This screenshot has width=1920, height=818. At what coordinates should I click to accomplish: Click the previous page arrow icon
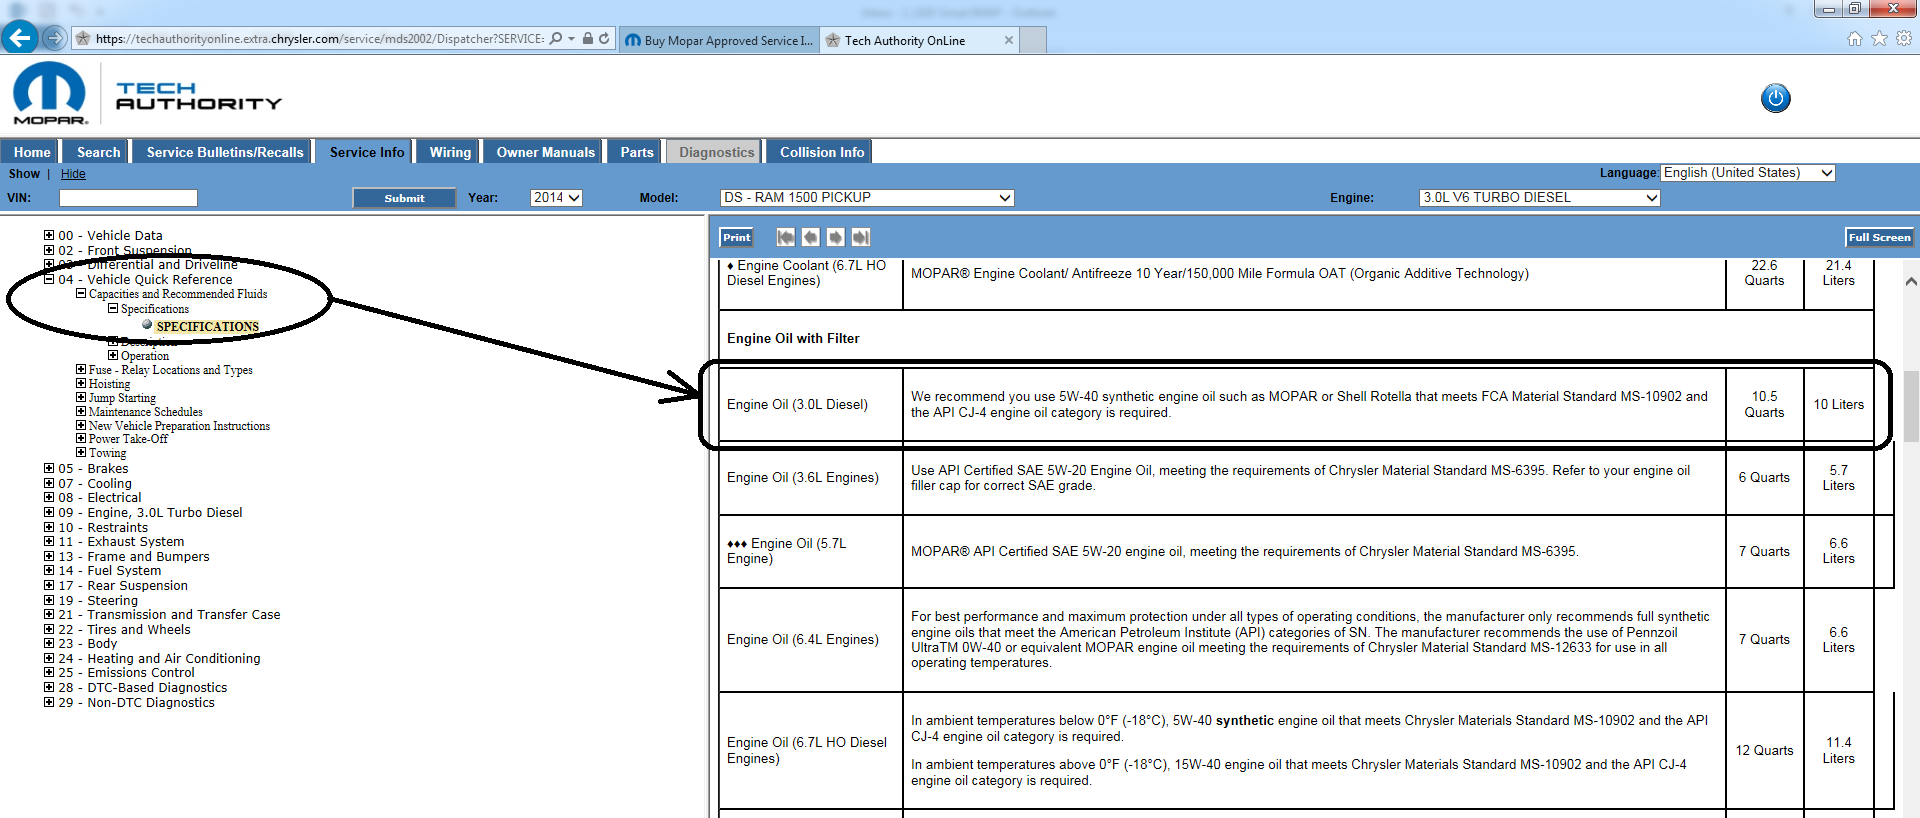810,237
